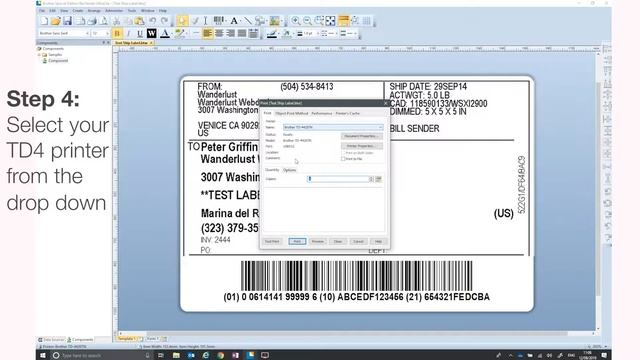Open the Tools menu
Viewport: 640px width, 360px height.
click(x=132, y=11)
